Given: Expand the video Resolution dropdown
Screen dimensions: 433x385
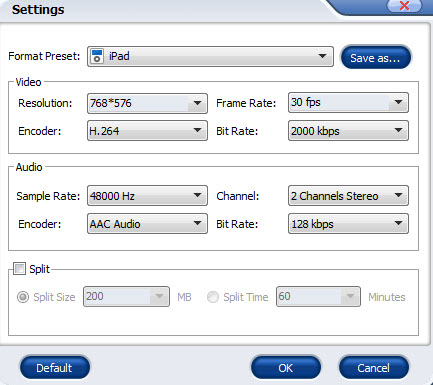Looking at the screenshot, I should point(147,103).
